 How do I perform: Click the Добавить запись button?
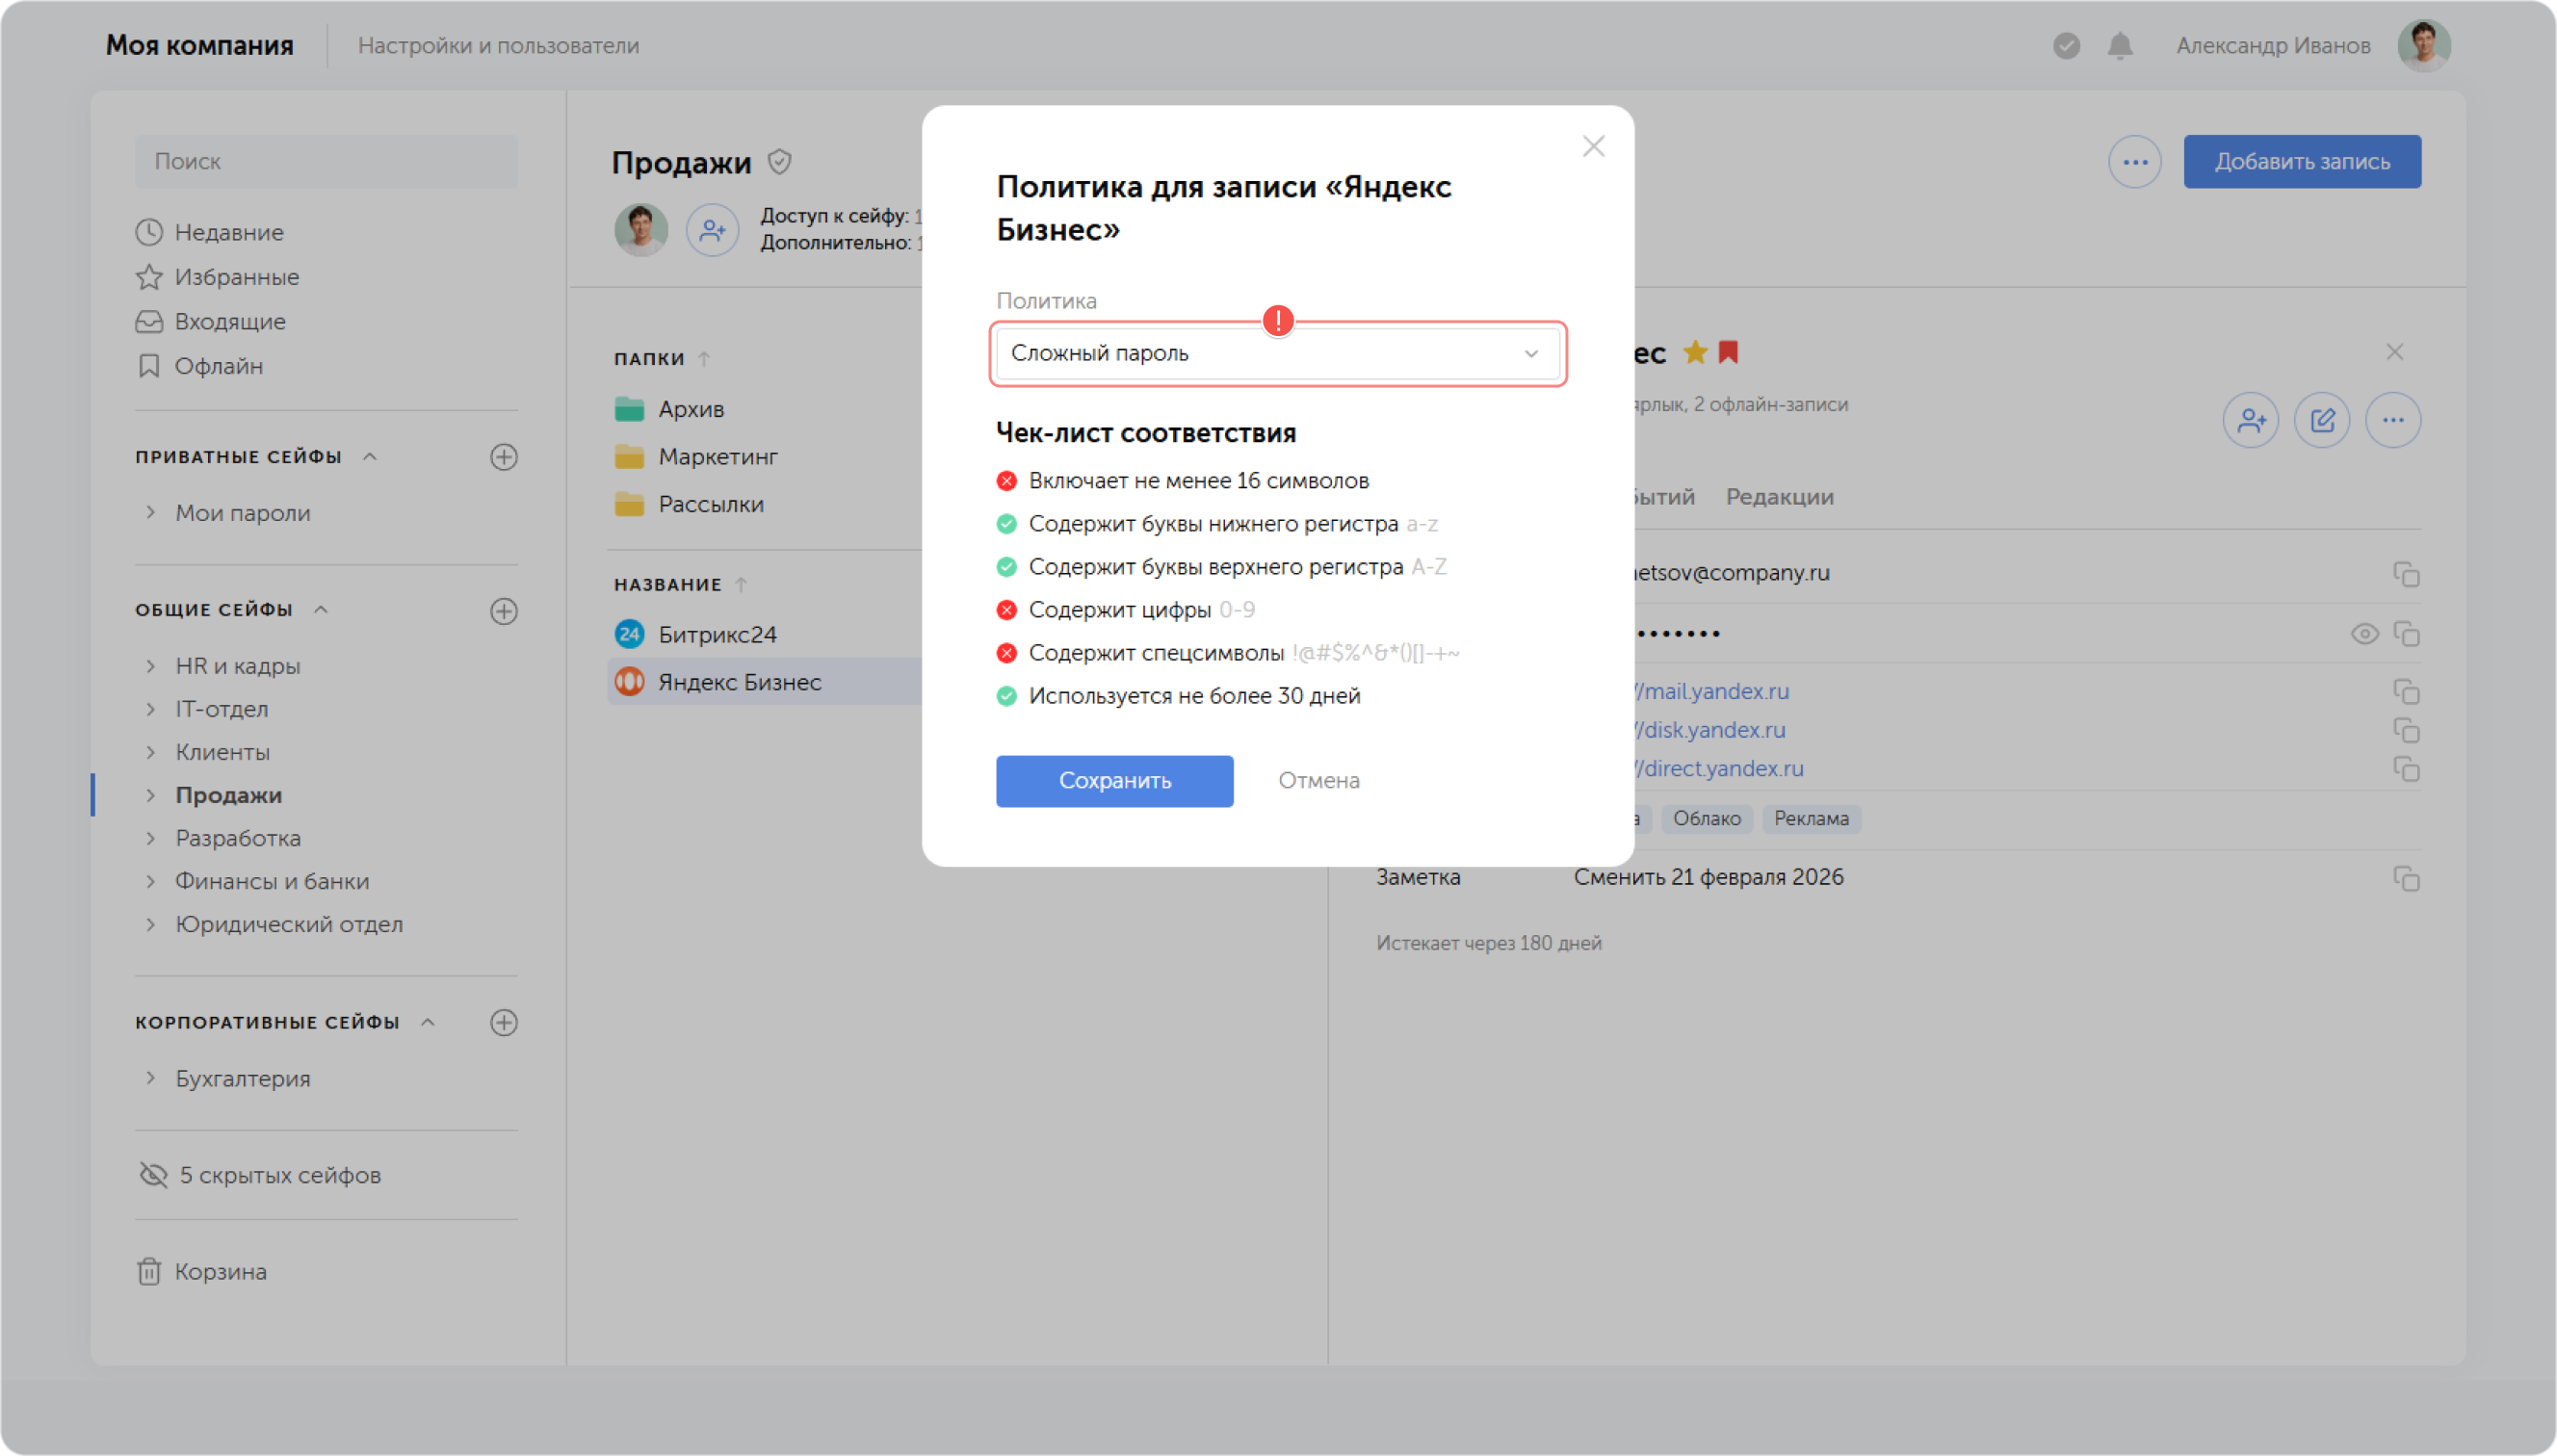coord(2301,162)
